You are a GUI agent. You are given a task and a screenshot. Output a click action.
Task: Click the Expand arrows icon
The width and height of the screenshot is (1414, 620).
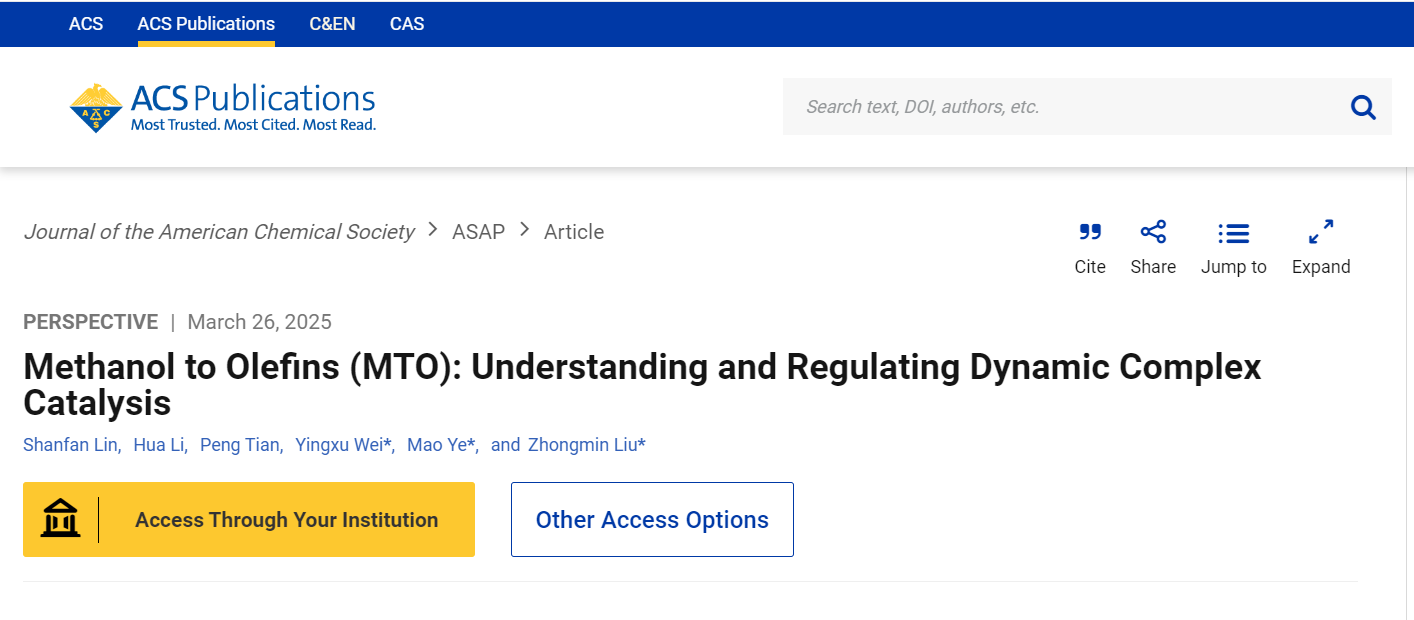[x=1321, y=232]
